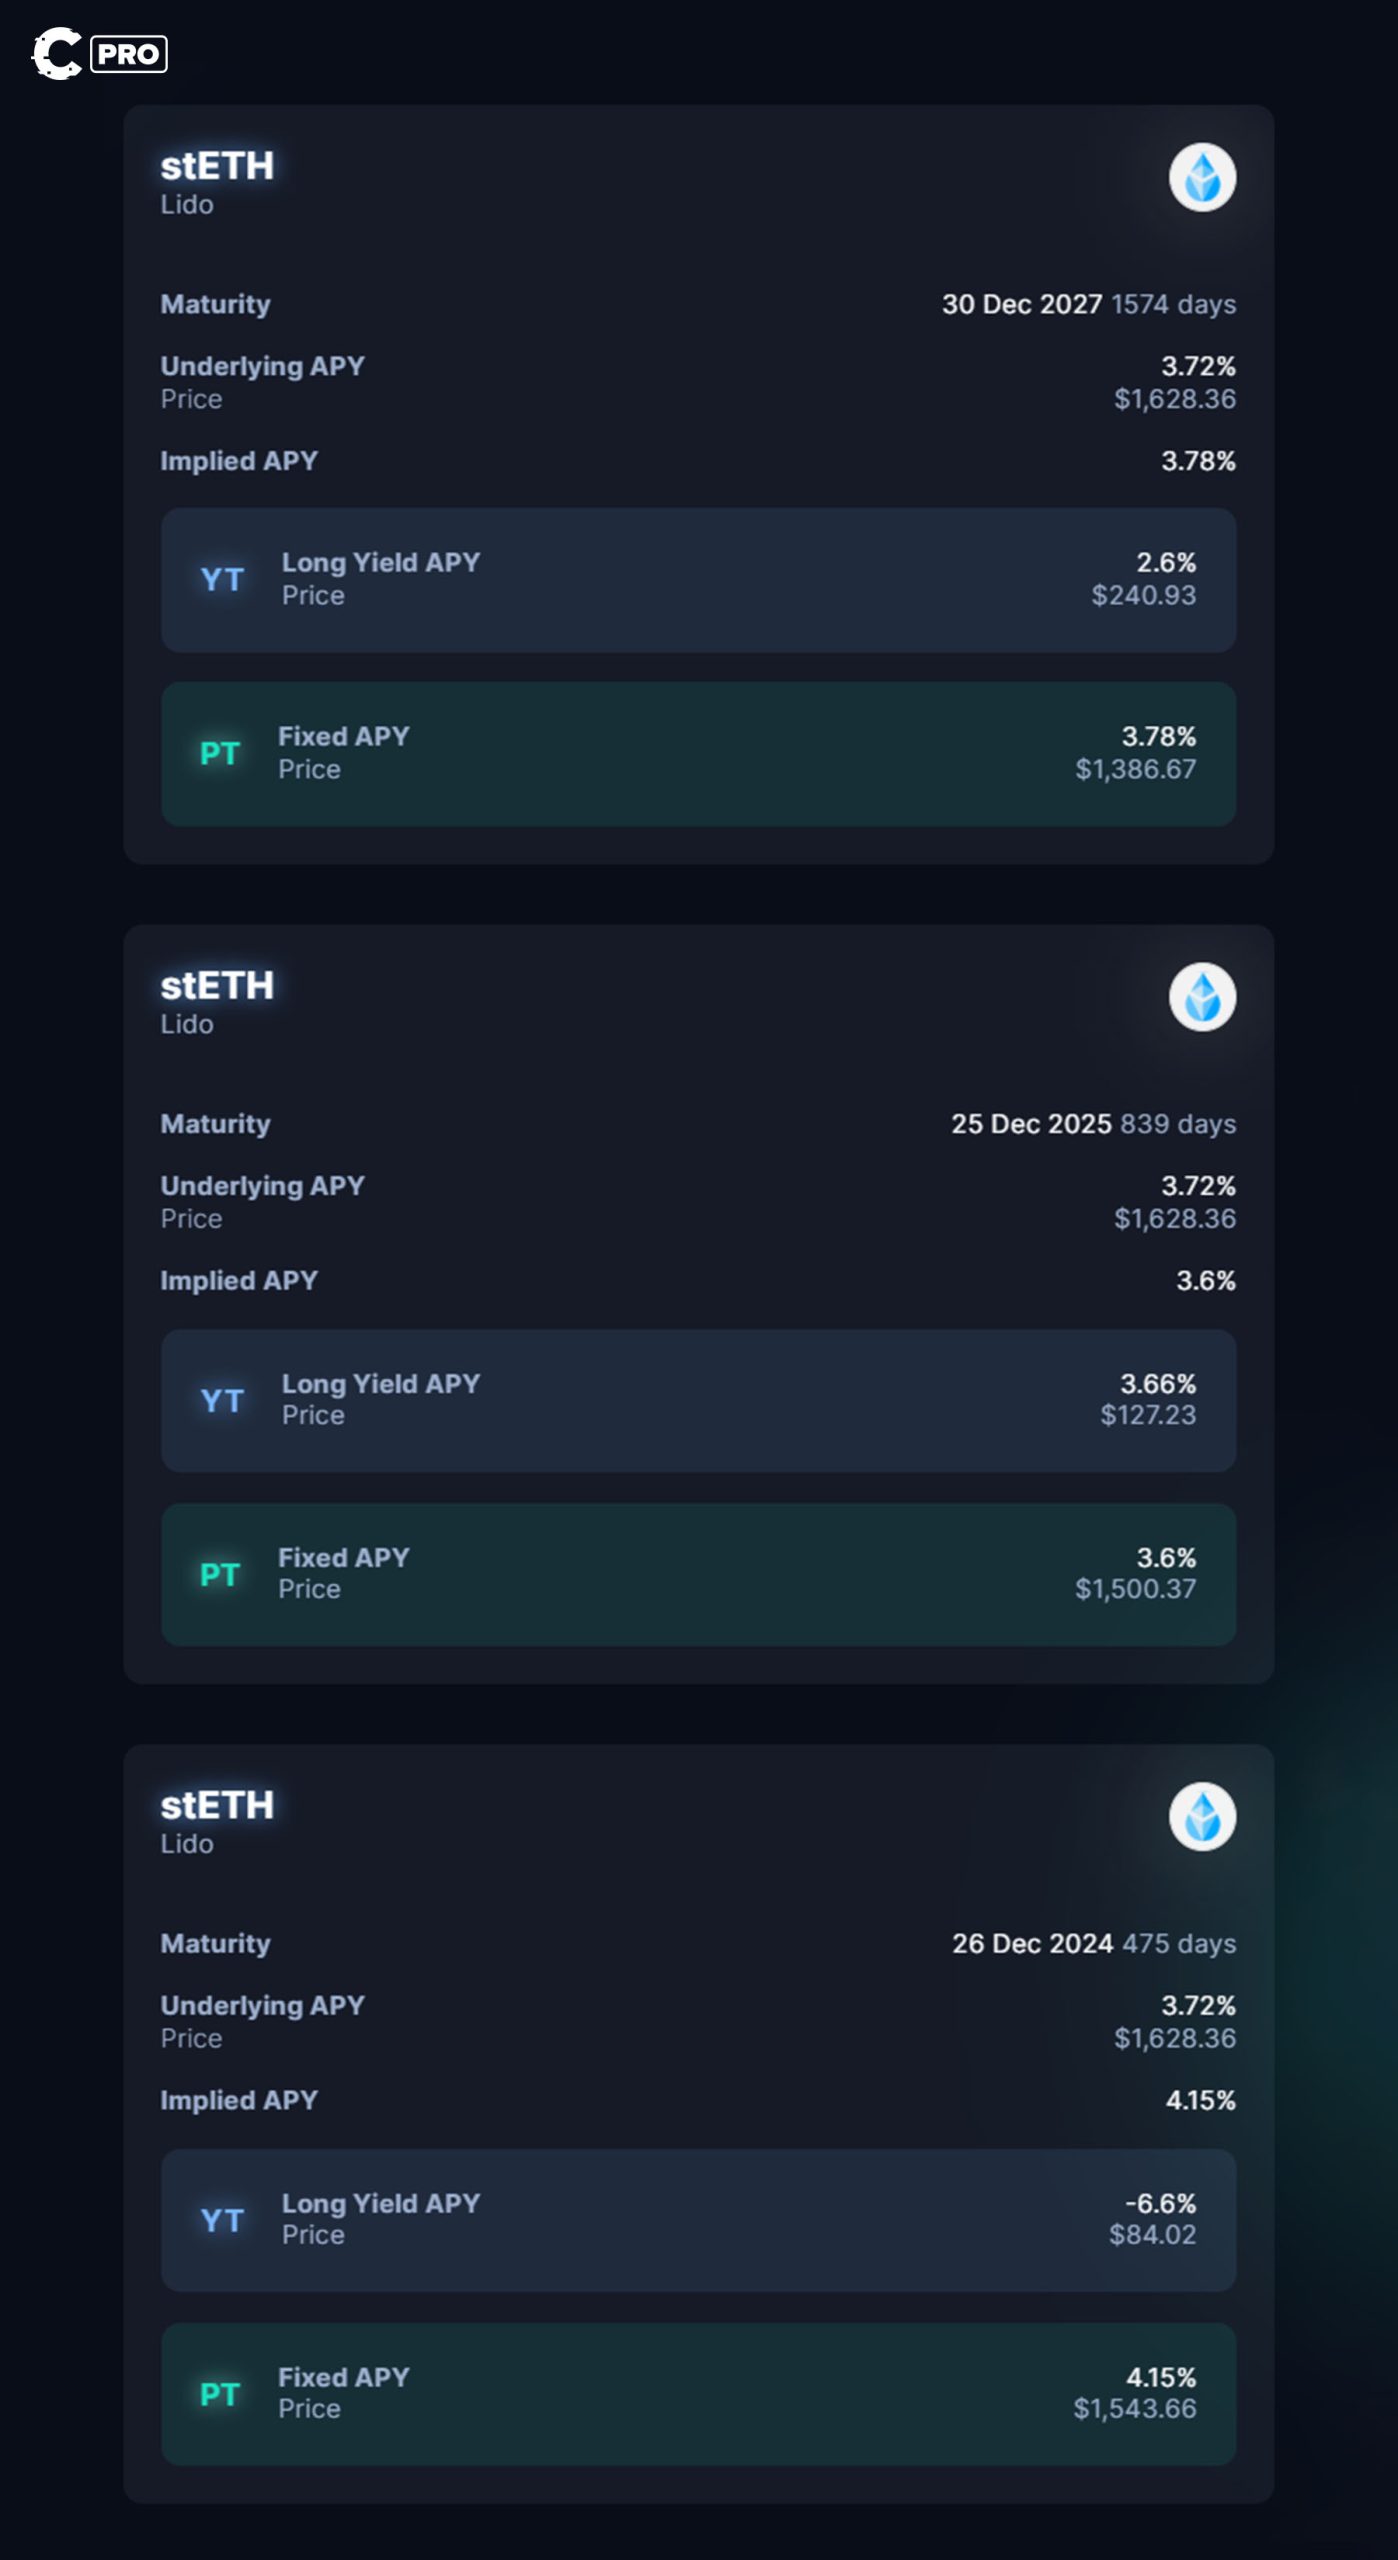This screenshot has width=1398, height=2560.
Task: Click the YT label in 2024 maturity card
Action: pos(222,2220)
